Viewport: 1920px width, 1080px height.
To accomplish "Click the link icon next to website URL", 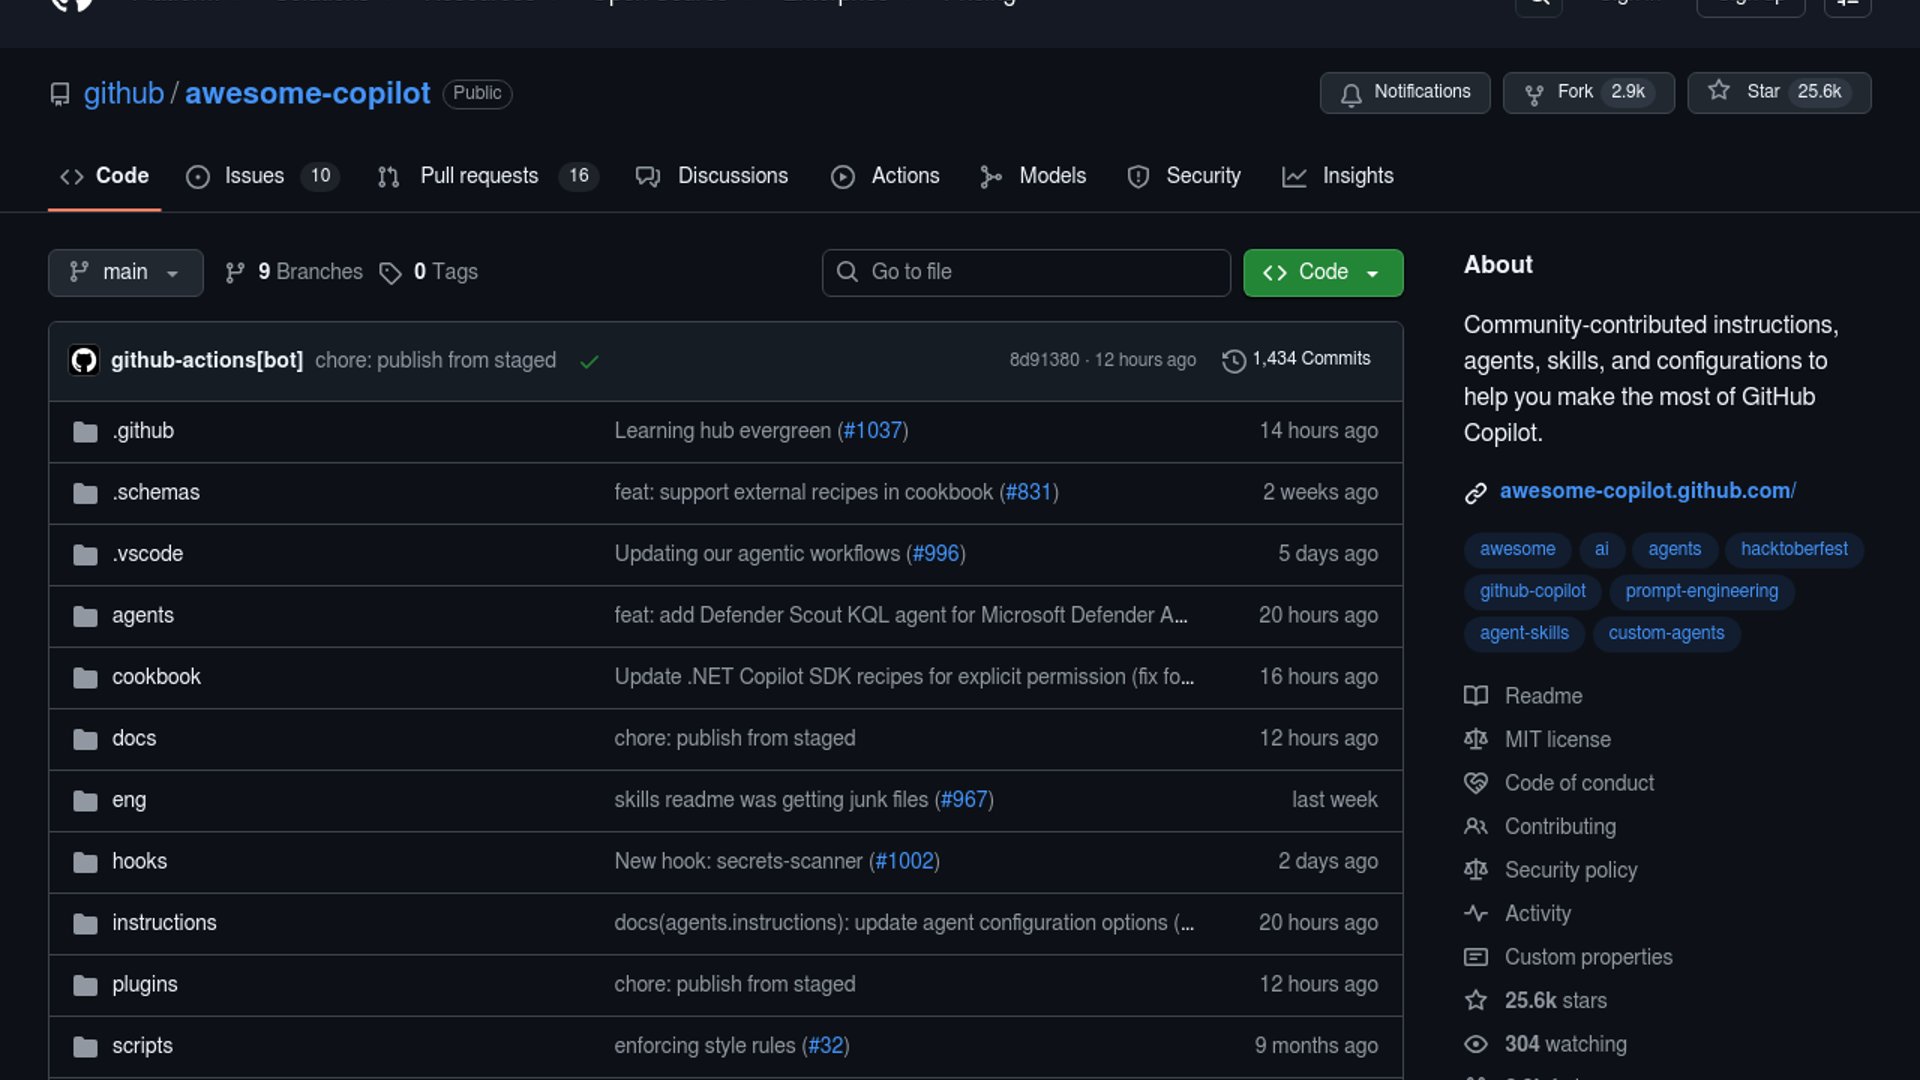I will pos(1475,493).
